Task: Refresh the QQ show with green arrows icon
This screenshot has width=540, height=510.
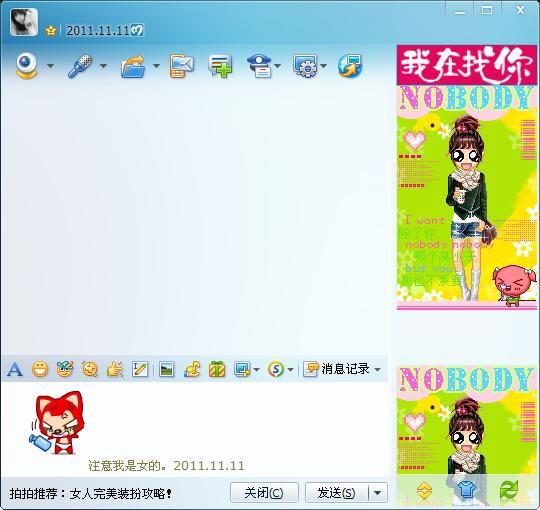Action: [509, 490]
